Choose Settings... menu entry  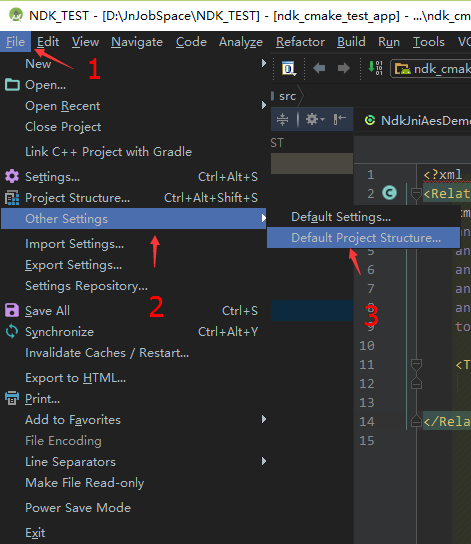(52, 177)
